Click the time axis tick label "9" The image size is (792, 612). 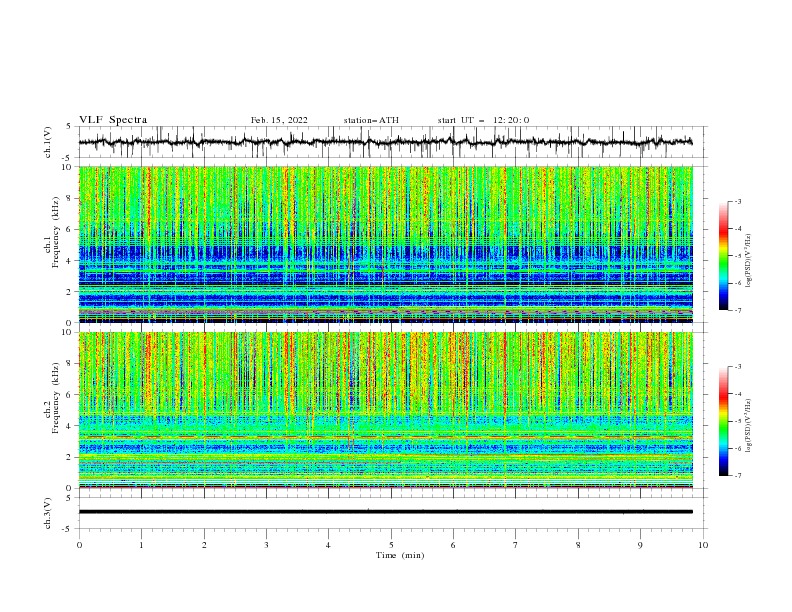click(640, 545)
